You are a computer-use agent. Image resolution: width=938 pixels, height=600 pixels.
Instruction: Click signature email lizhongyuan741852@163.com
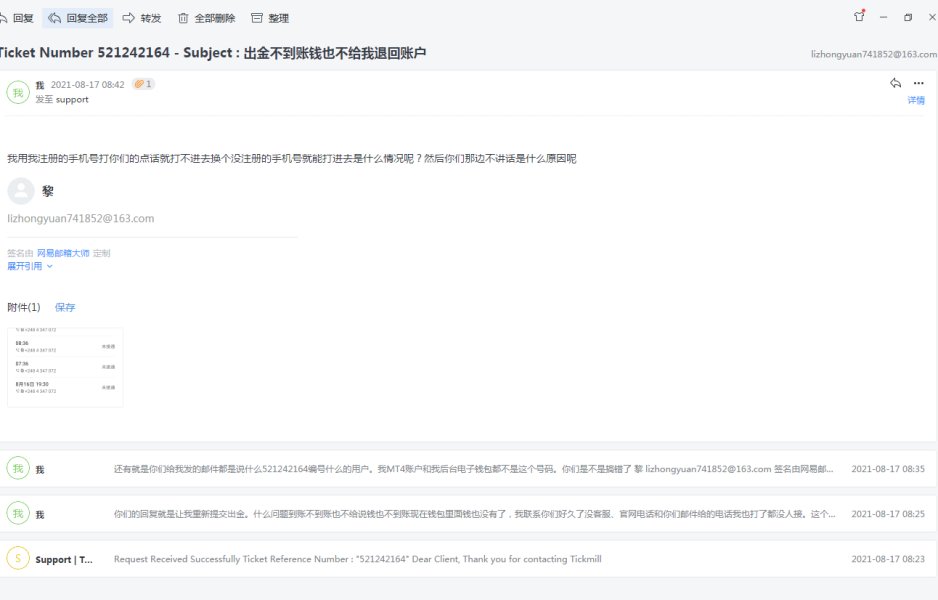(81, 218)
